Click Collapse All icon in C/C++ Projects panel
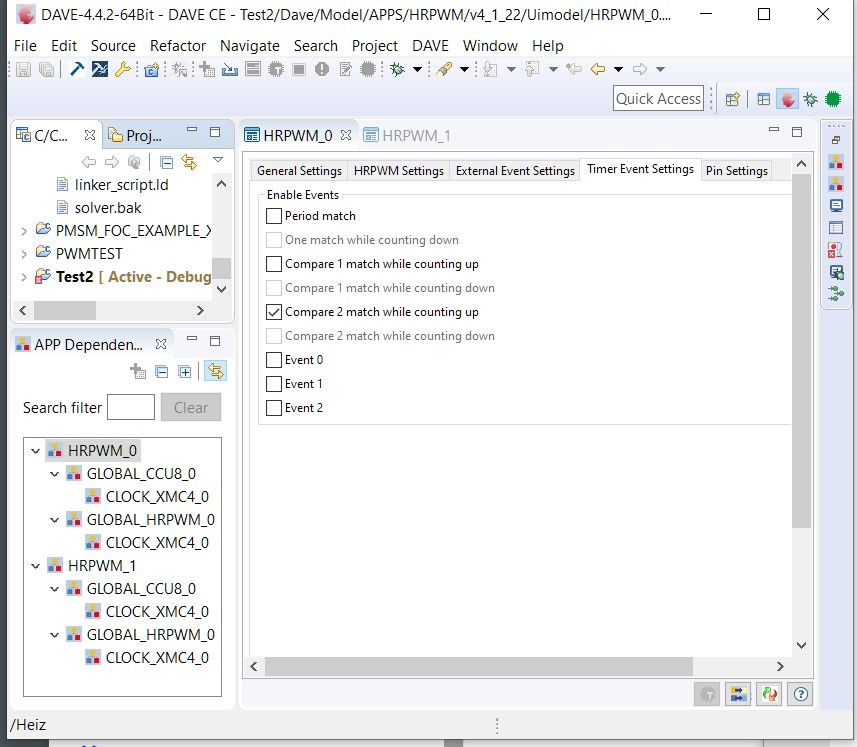The image size is (857, 747). [167, 161]
